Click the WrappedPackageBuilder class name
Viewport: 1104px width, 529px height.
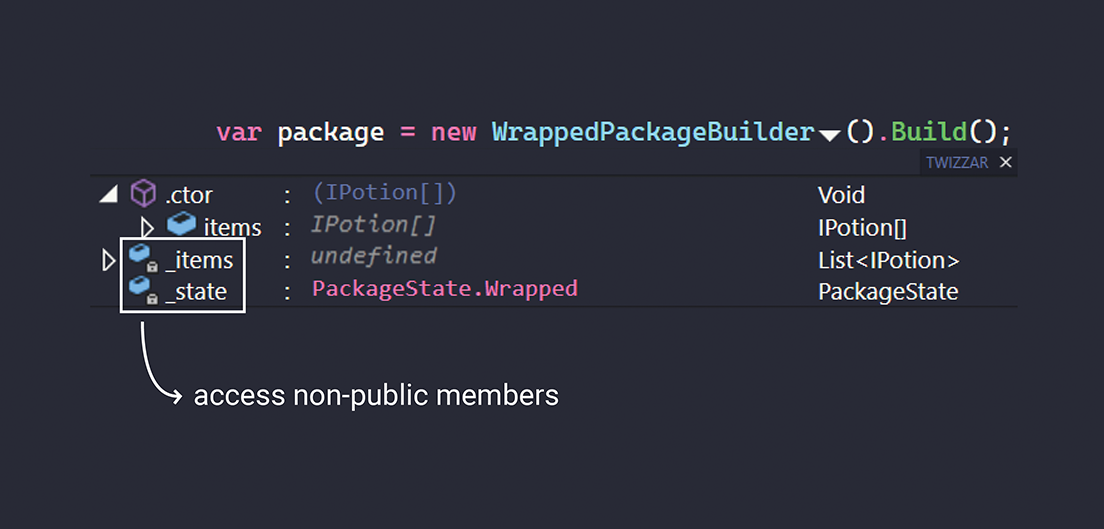point(653,132)
